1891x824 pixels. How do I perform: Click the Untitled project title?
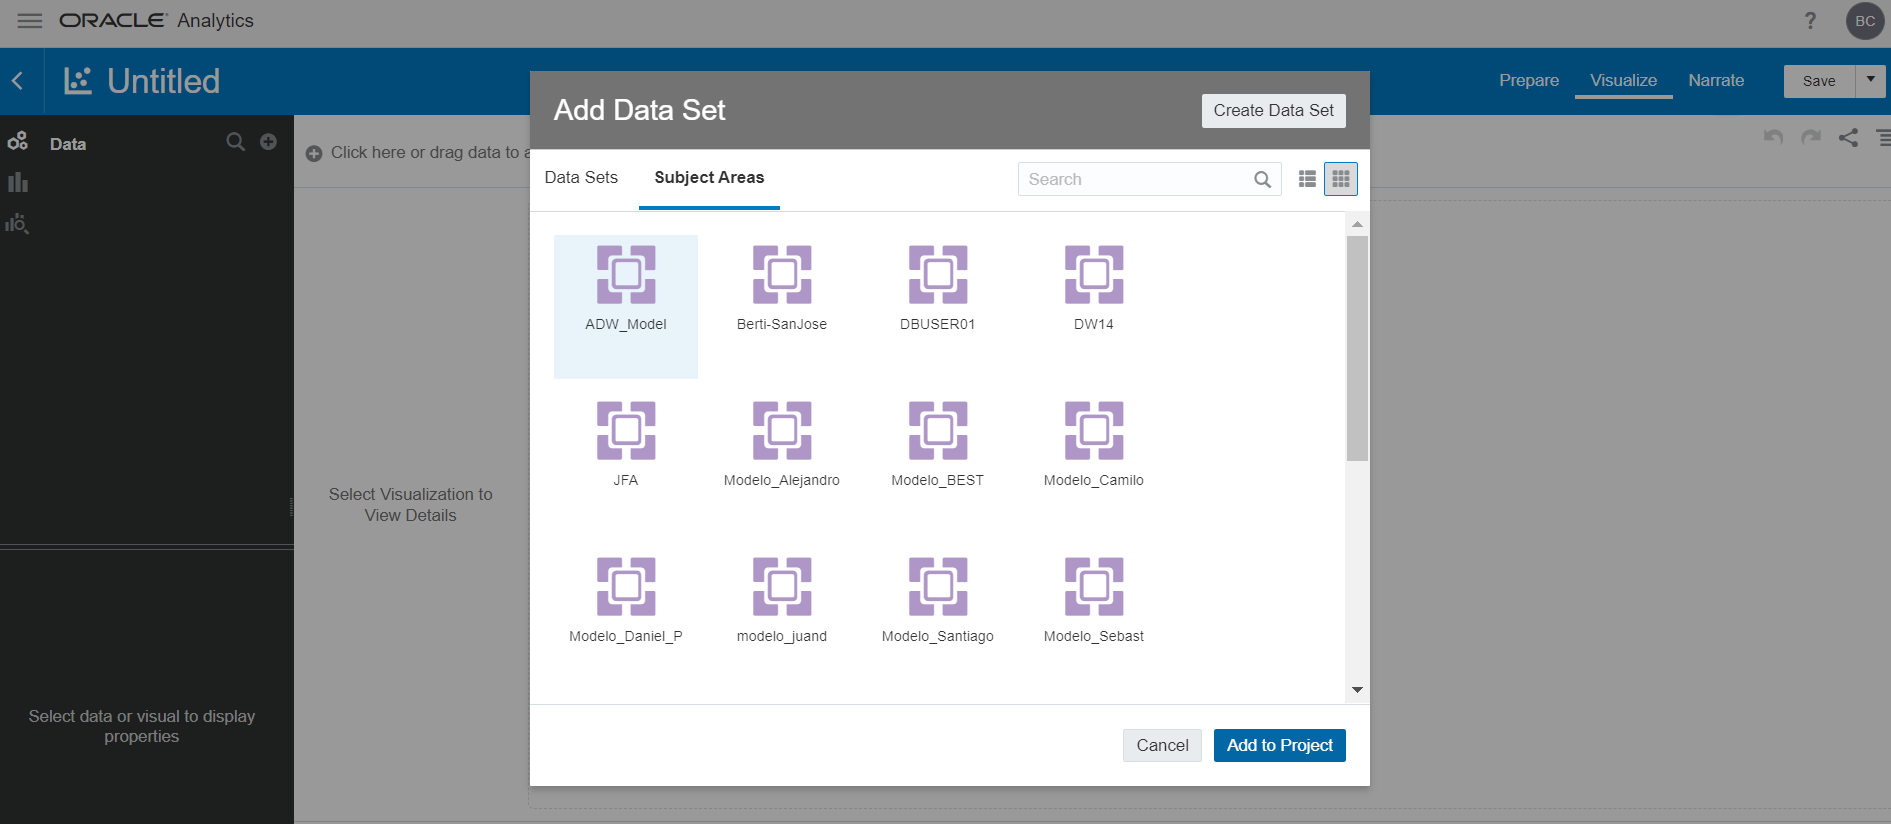164,81
